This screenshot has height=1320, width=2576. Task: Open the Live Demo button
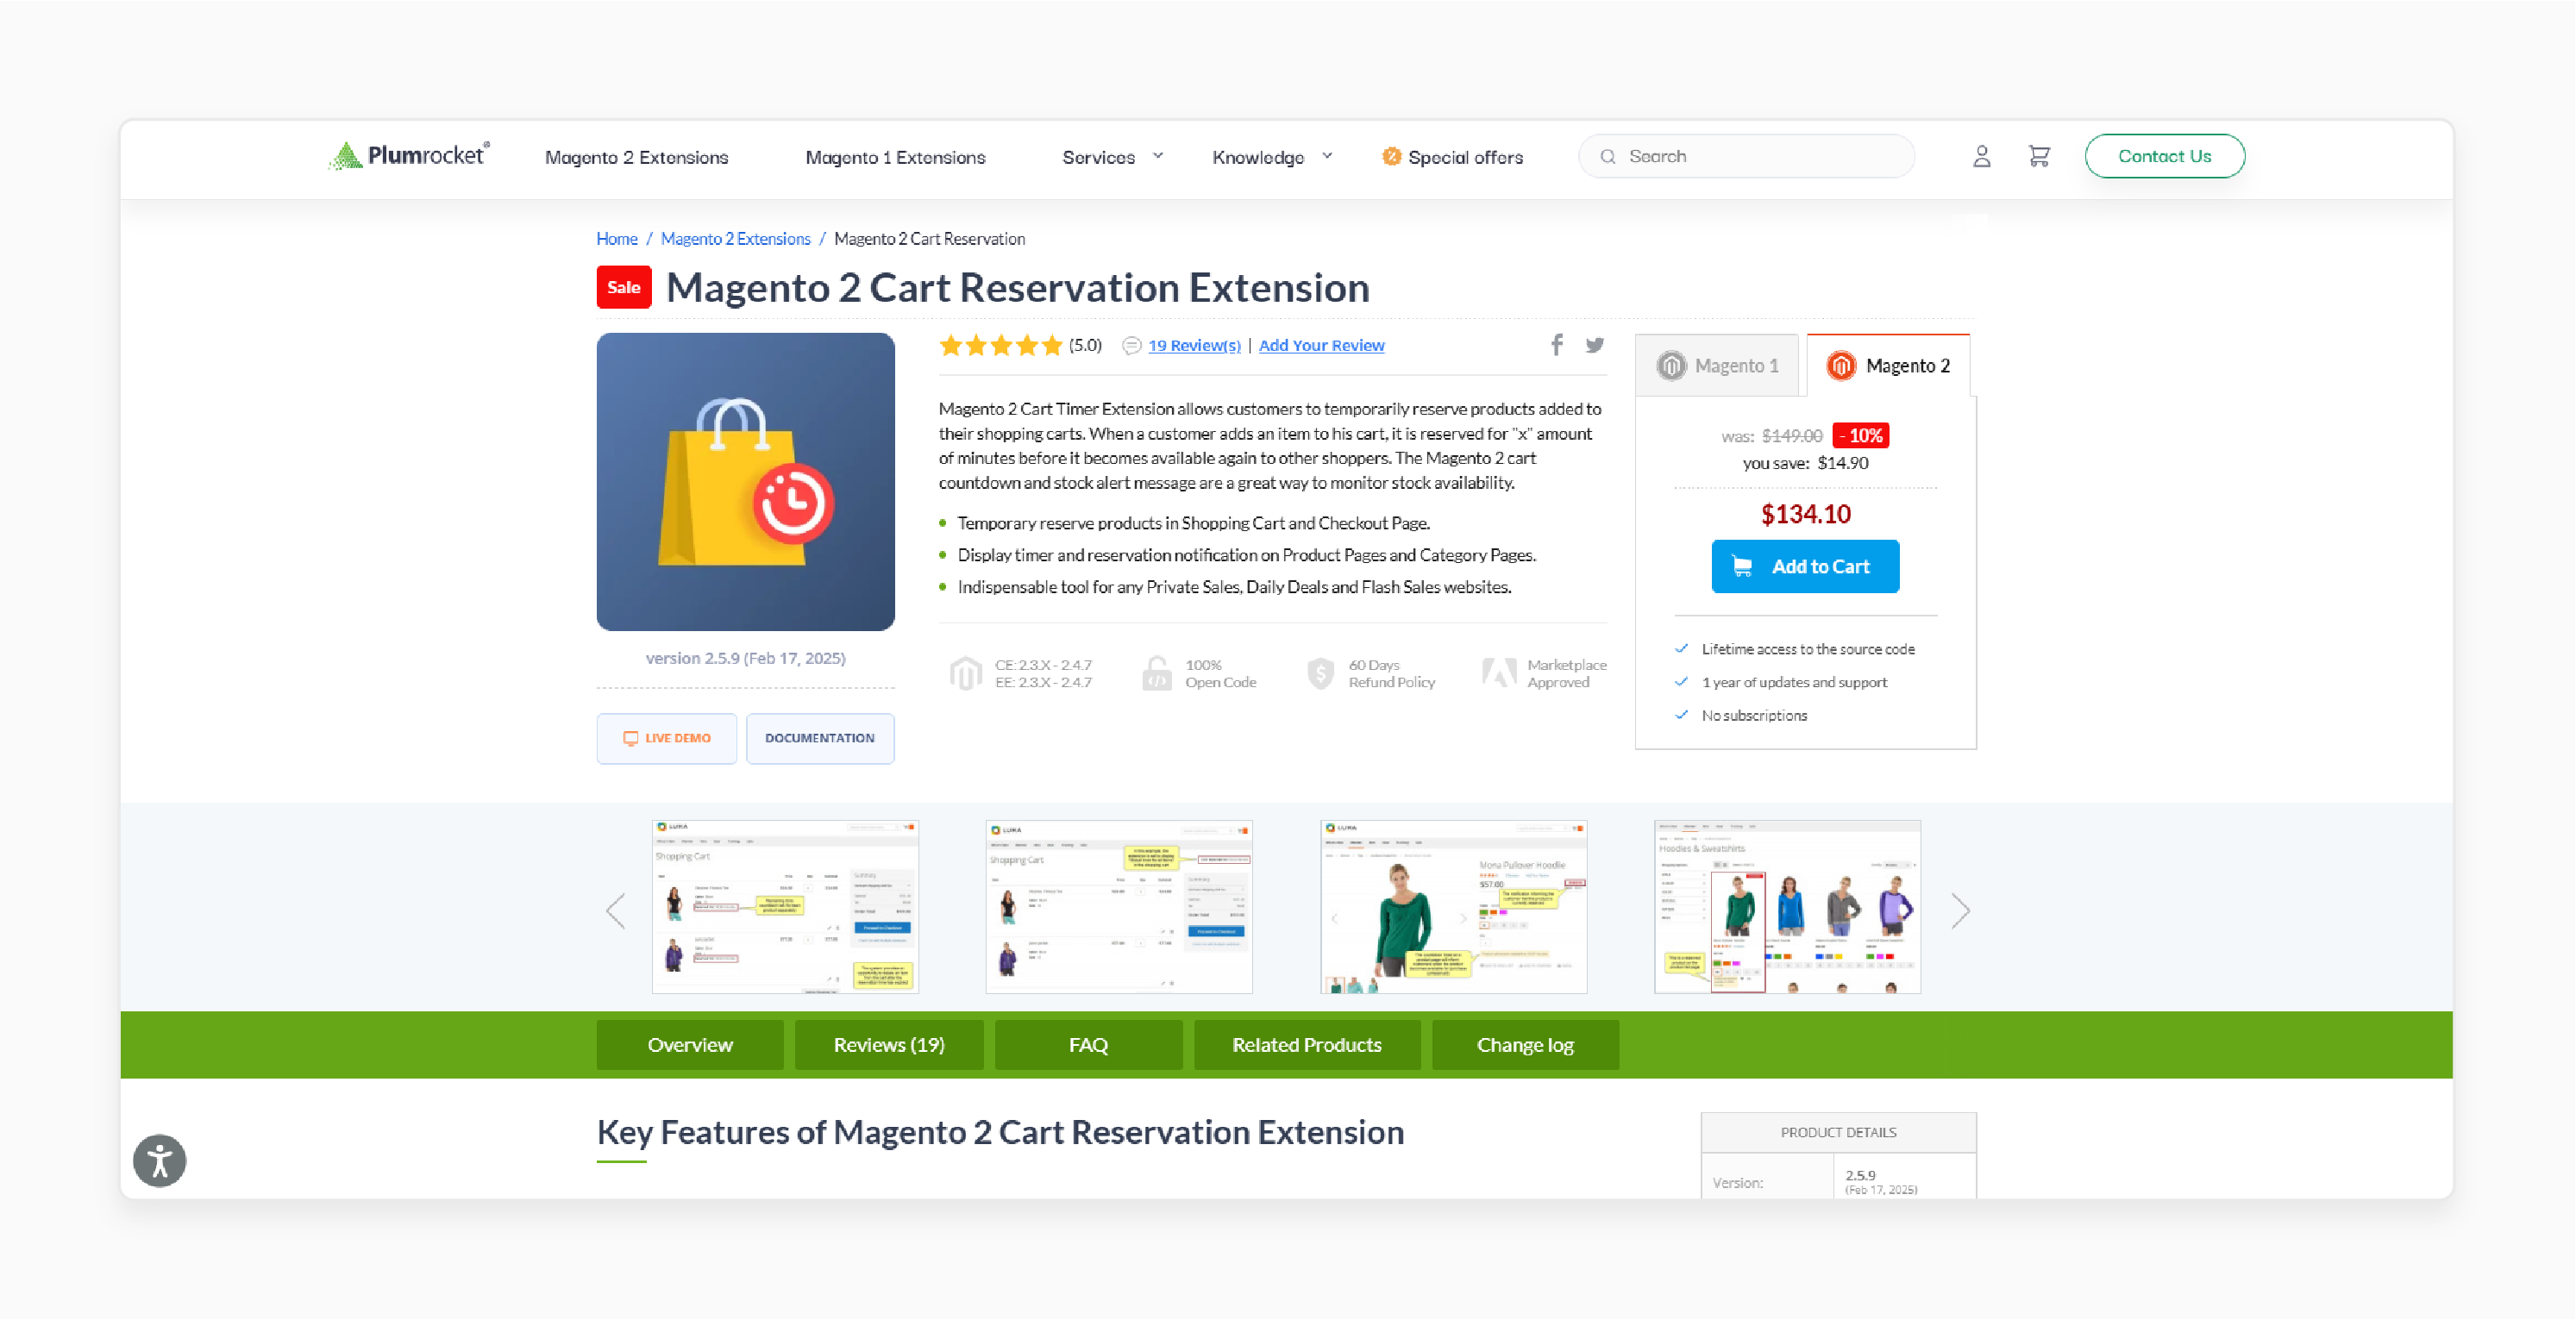point(667,739)
